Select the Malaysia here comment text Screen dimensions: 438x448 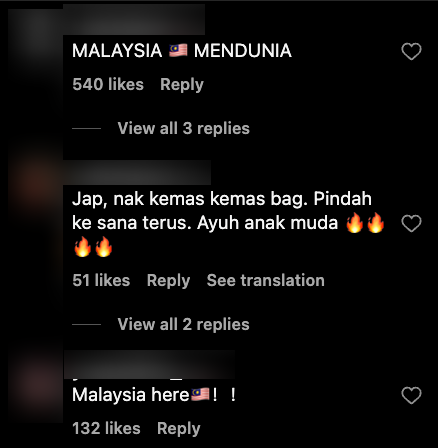(154, 395)
